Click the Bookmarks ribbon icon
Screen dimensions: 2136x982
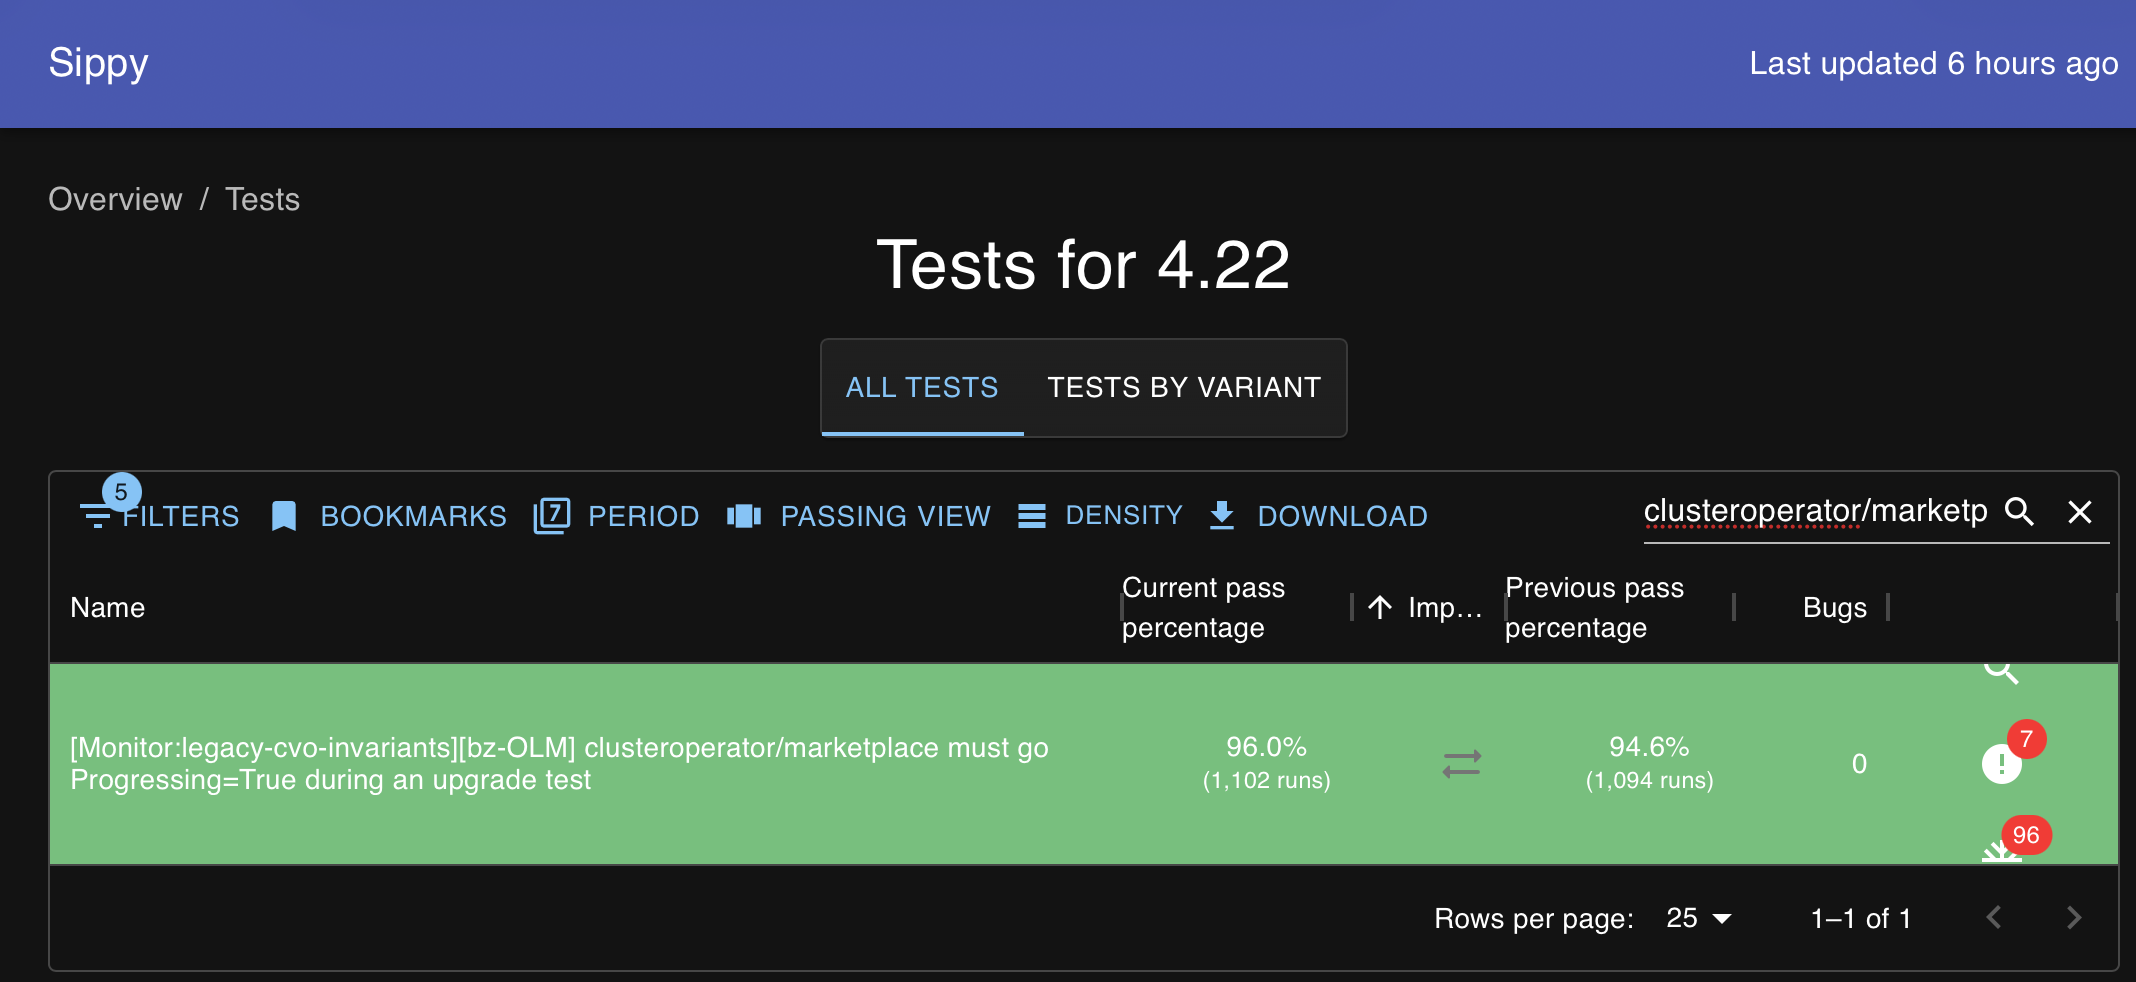pyautogui.click(x=284, y=516)
